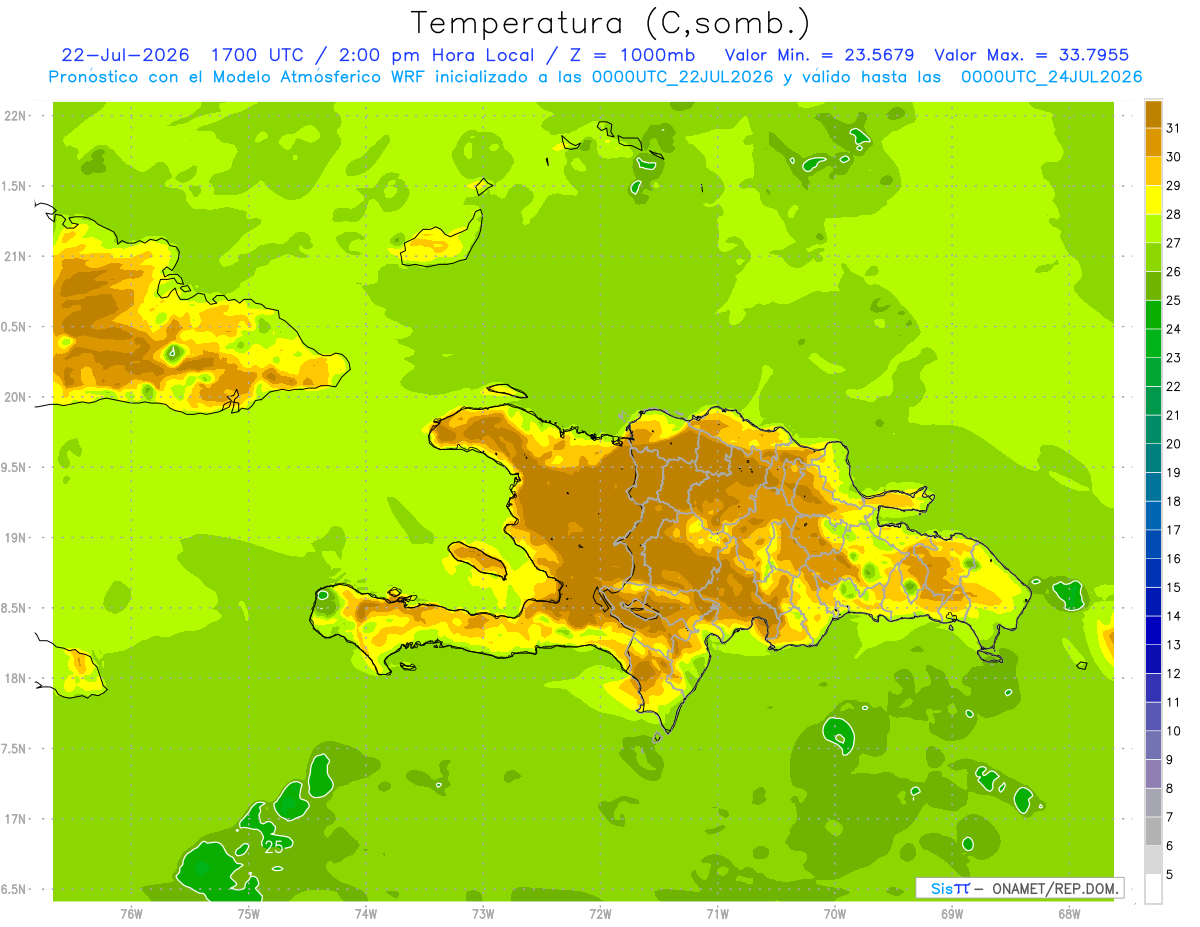The image size is (1200, 927).
Task: Click the colorbar segment between 26 and 27
Action: 1152,257
